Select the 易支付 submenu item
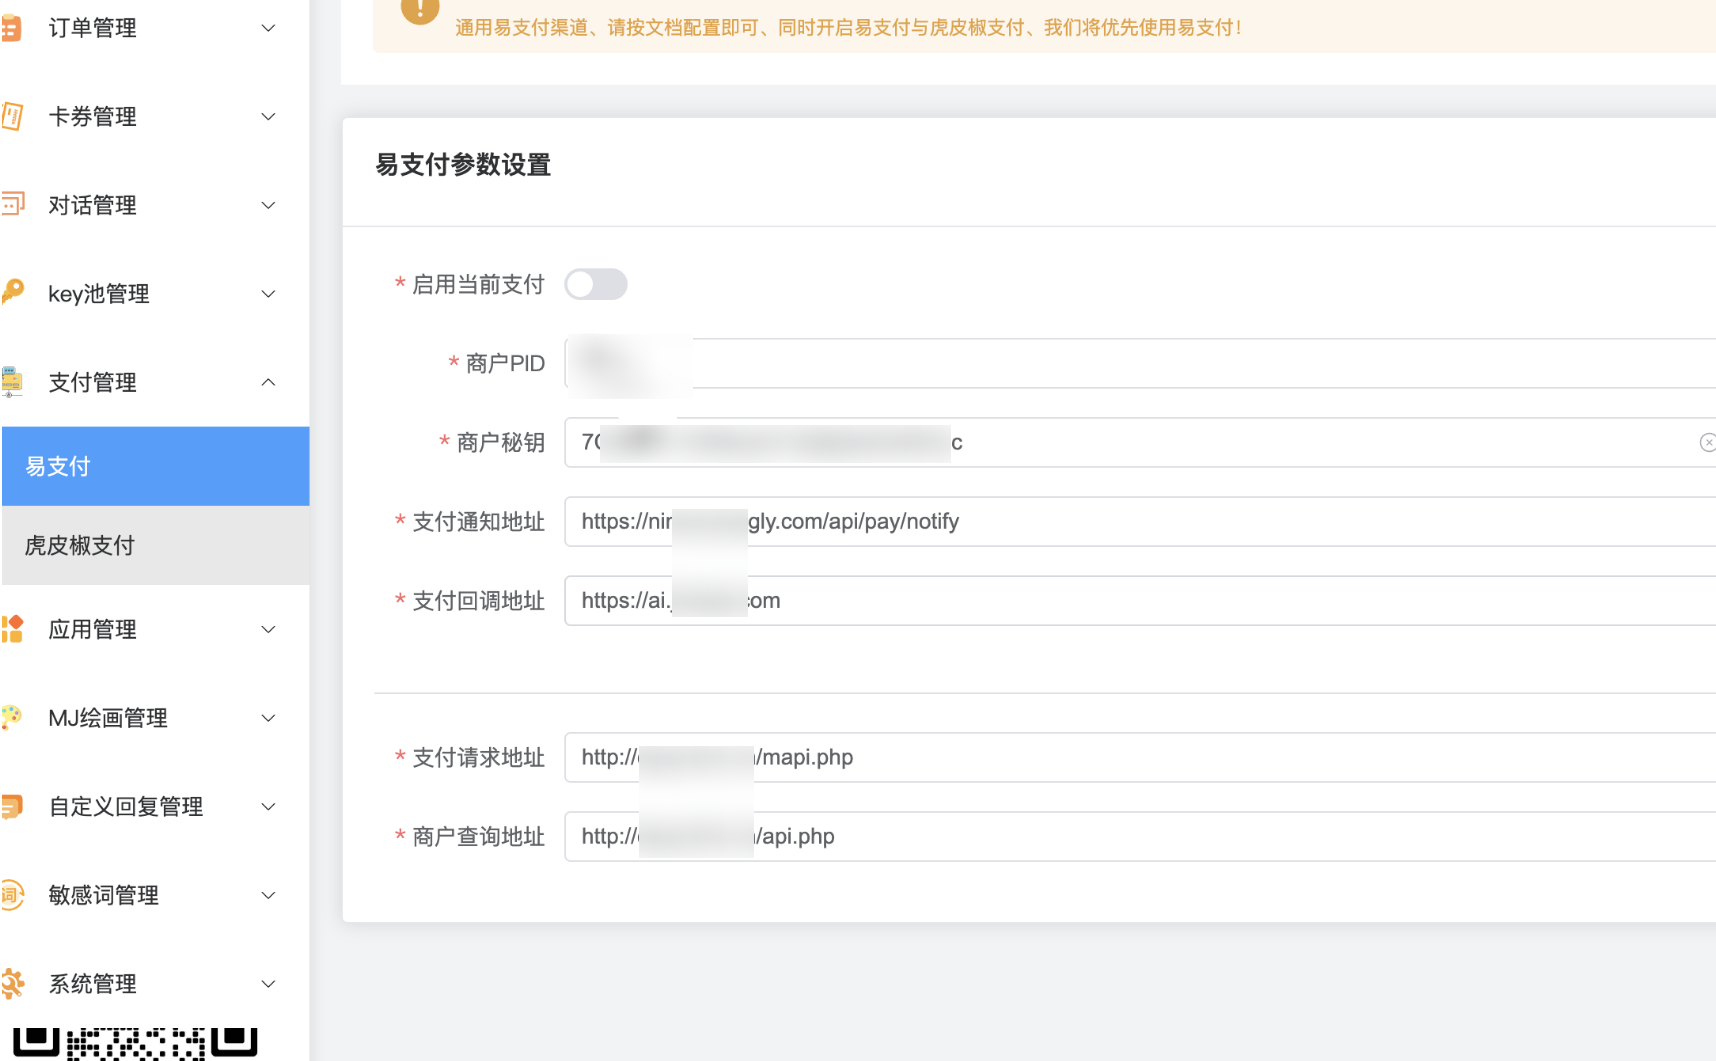 155,466
